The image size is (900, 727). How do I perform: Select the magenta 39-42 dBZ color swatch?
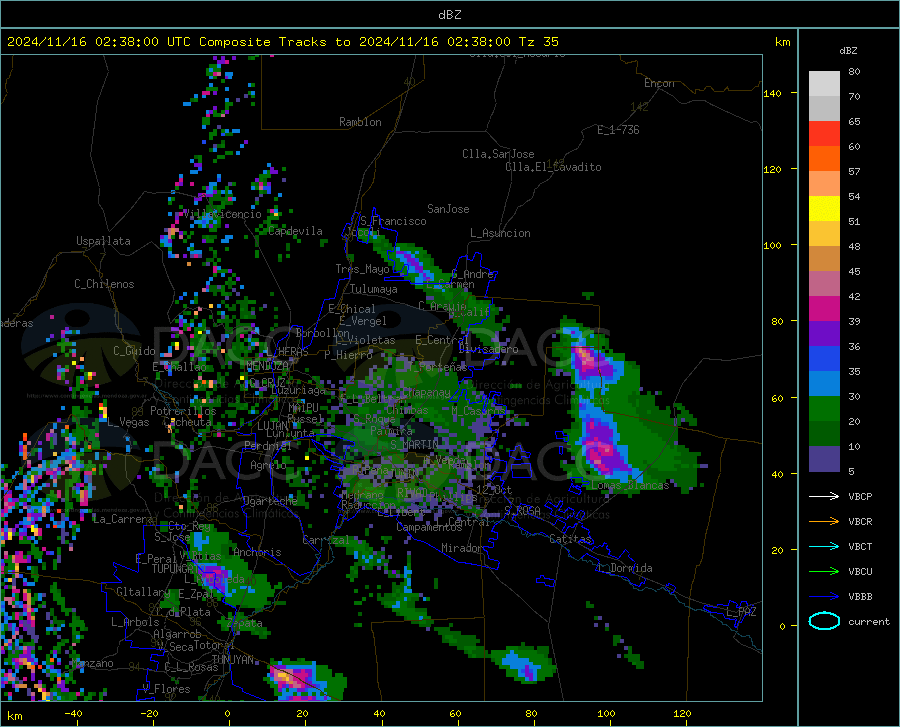[824, 309]
